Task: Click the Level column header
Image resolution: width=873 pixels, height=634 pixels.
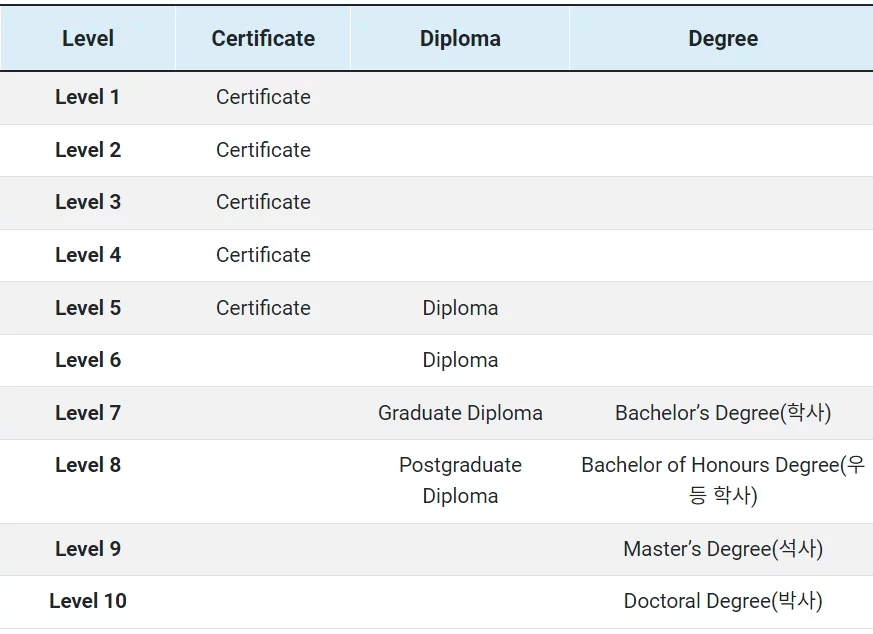Action: click(x=88, y=39)
